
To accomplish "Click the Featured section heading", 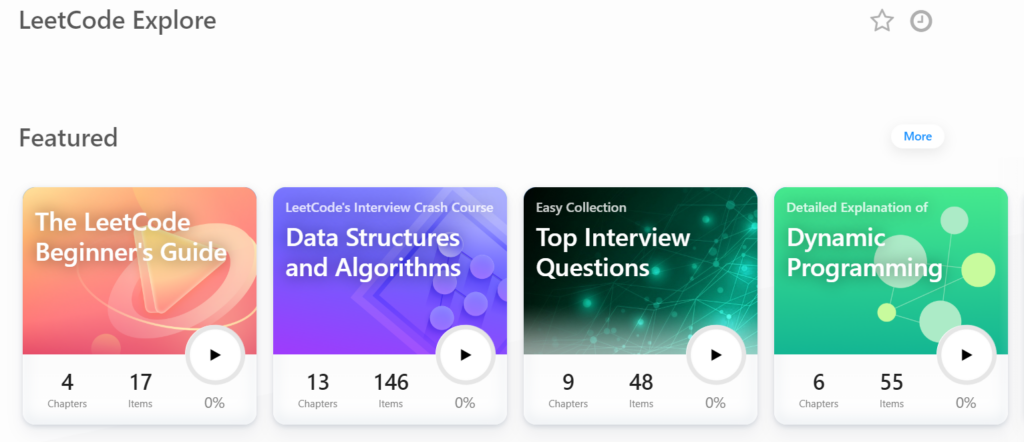I will coord(69,138).
